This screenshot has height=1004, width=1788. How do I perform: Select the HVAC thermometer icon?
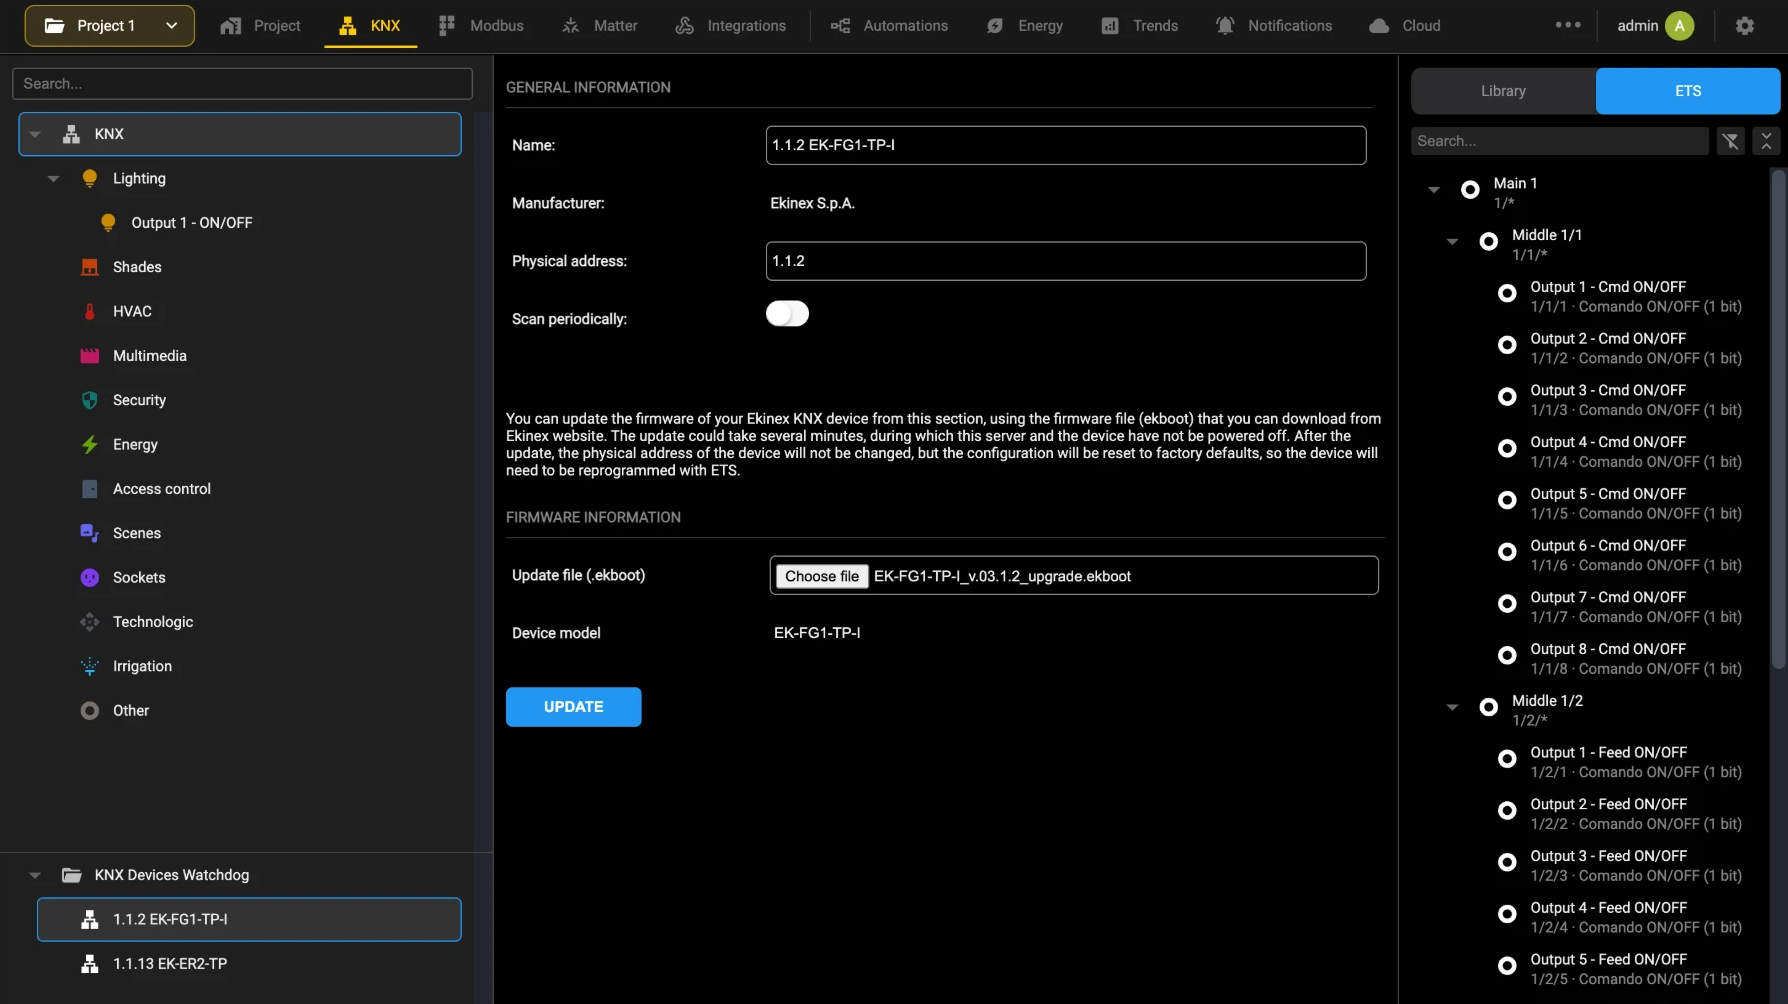[x=90, y=311]
